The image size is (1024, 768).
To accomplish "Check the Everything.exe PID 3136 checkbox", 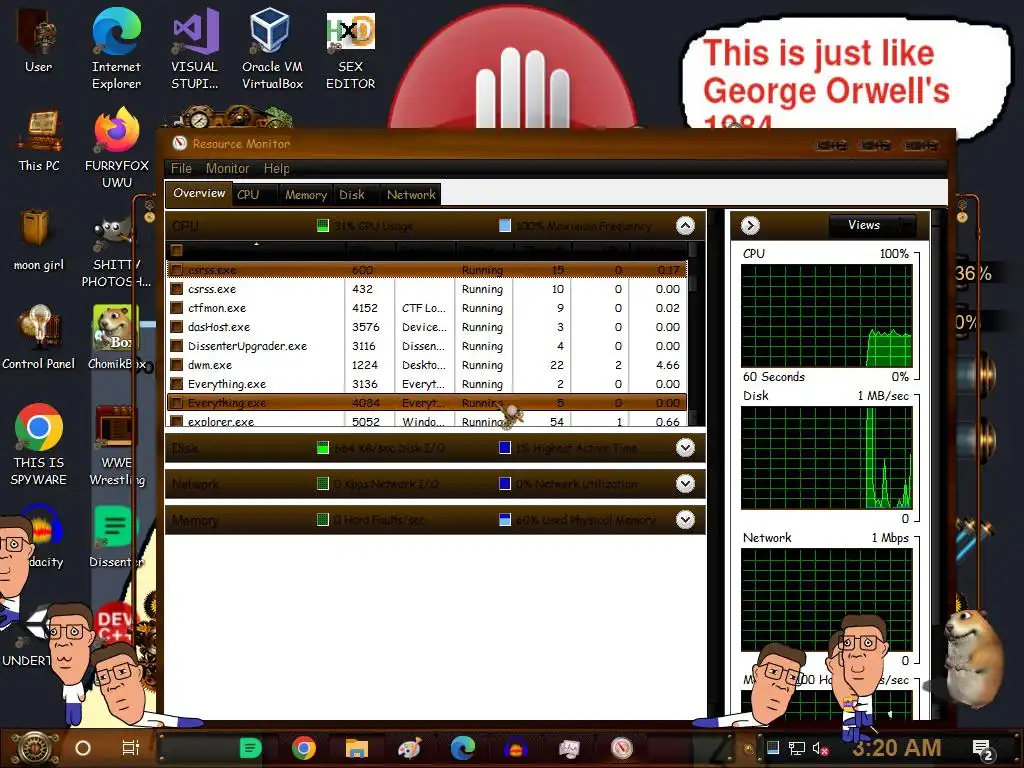I will click(176, 383).
